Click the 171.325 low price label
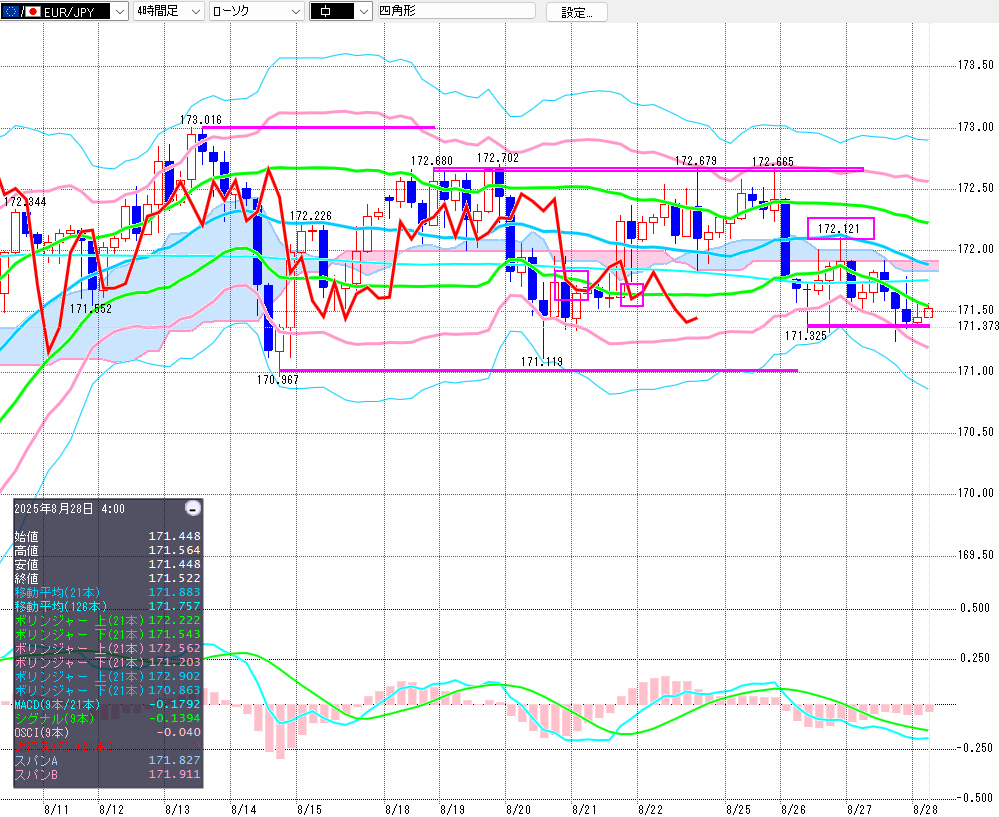This screenshot has height=817, width=999. click(805, 336)
